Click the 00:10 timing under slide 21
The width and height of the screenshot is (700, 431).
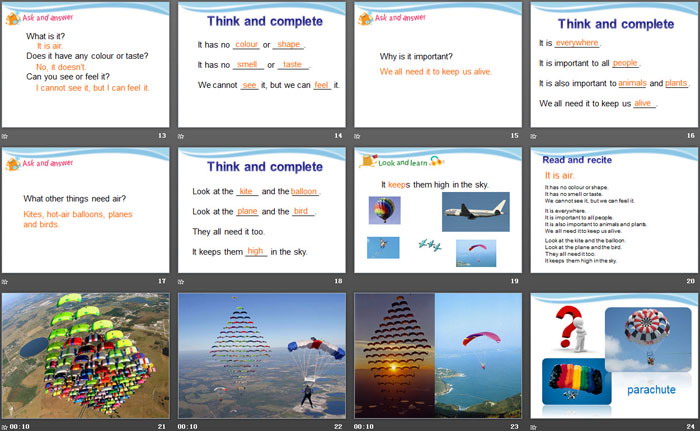click(20, 427)
